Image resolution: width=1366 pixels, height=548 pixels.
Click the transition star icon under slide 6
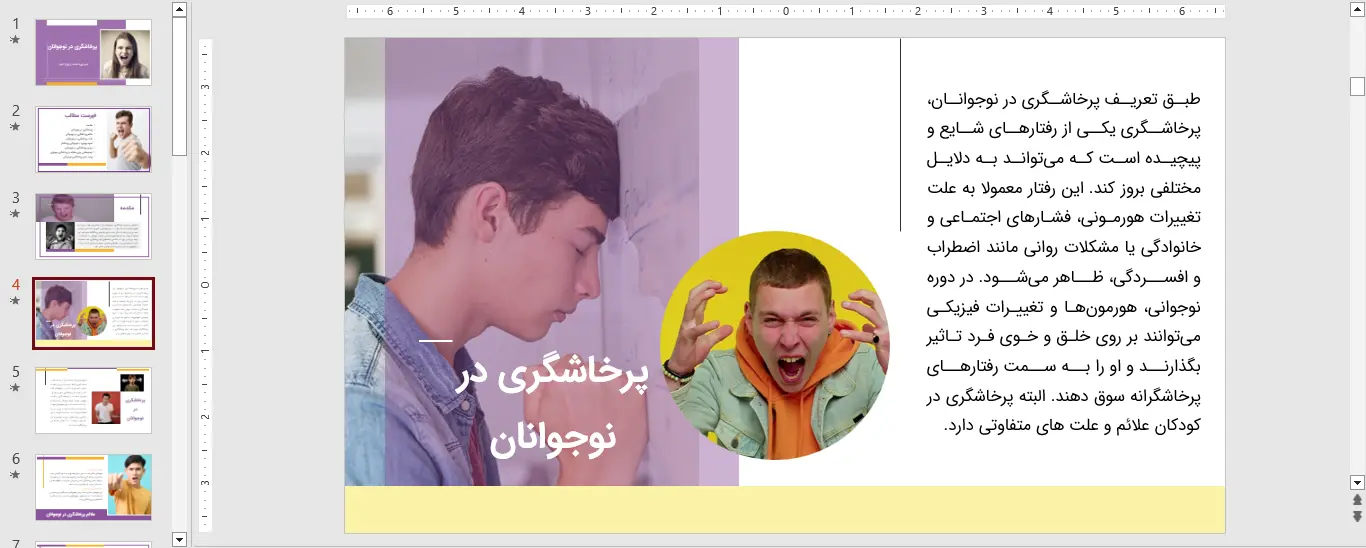pyautogui.click(x=15, y=474)
